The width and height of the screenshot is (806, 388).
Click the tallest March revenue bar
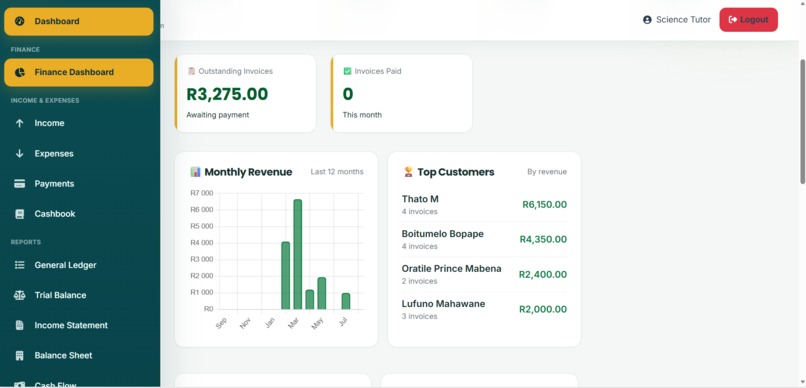(x=298, y=254)
